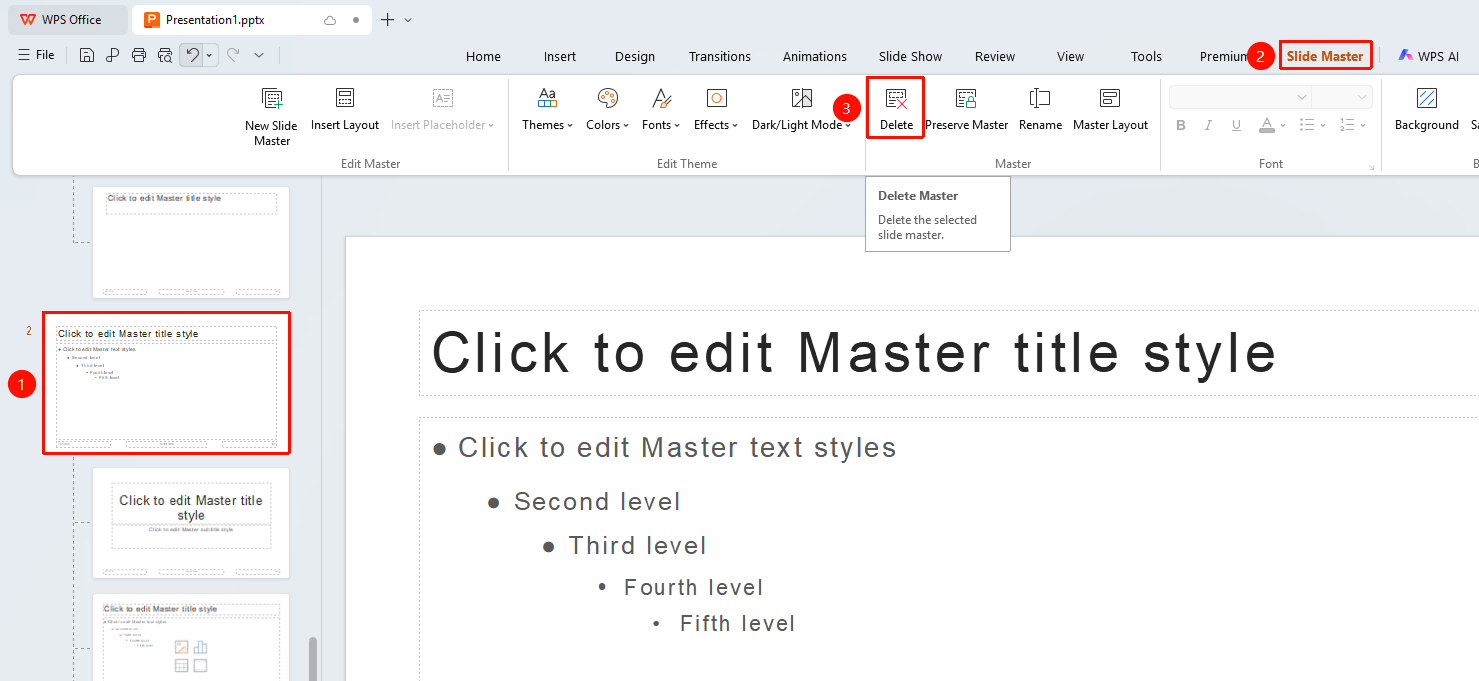Screen dimensions: 1479x681
Task: Expand the bullet list dropdown arrow
Action: (1322, 125)
